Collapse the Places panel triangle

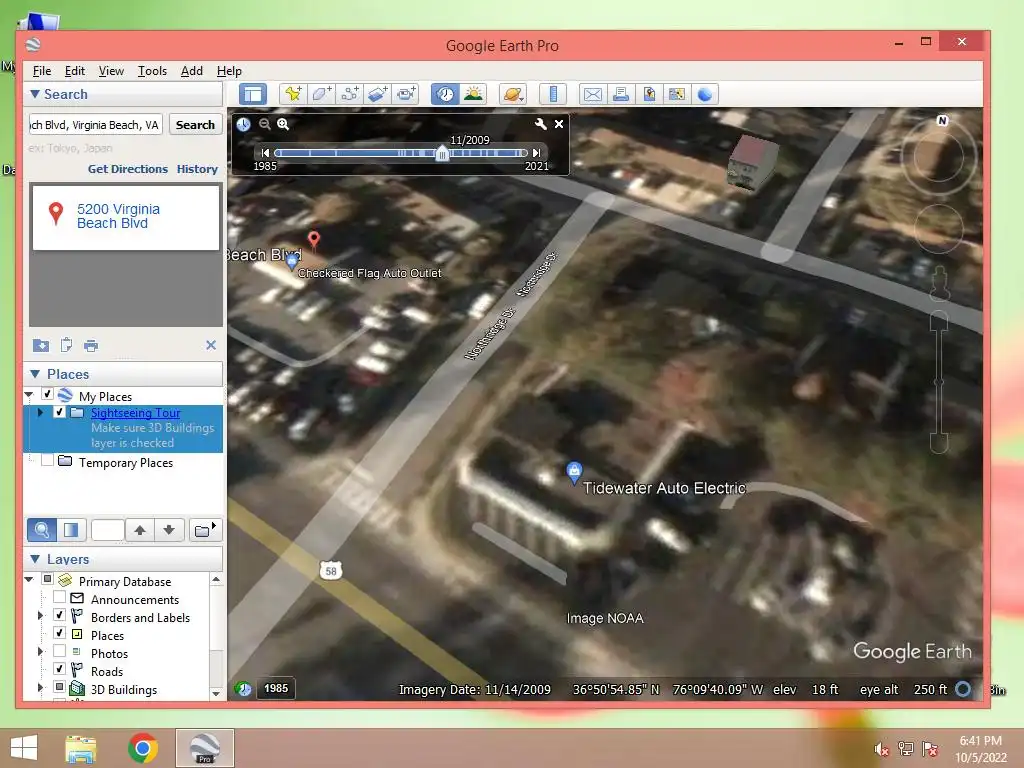point(35,374)
